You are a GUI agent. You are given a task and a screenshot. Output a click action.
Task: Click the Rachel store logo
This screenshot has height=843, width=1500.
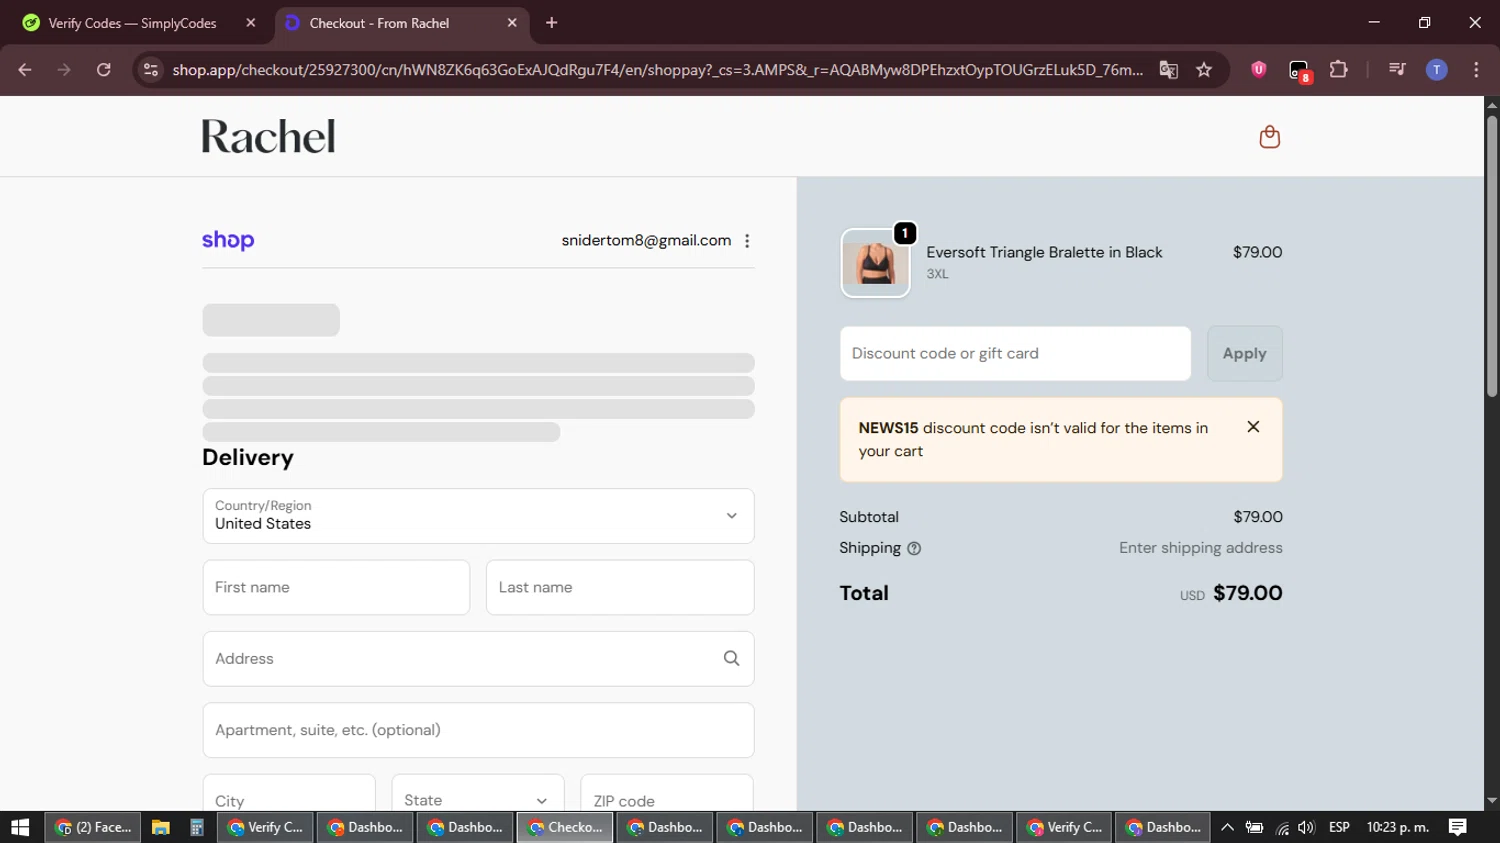[268, 137]
